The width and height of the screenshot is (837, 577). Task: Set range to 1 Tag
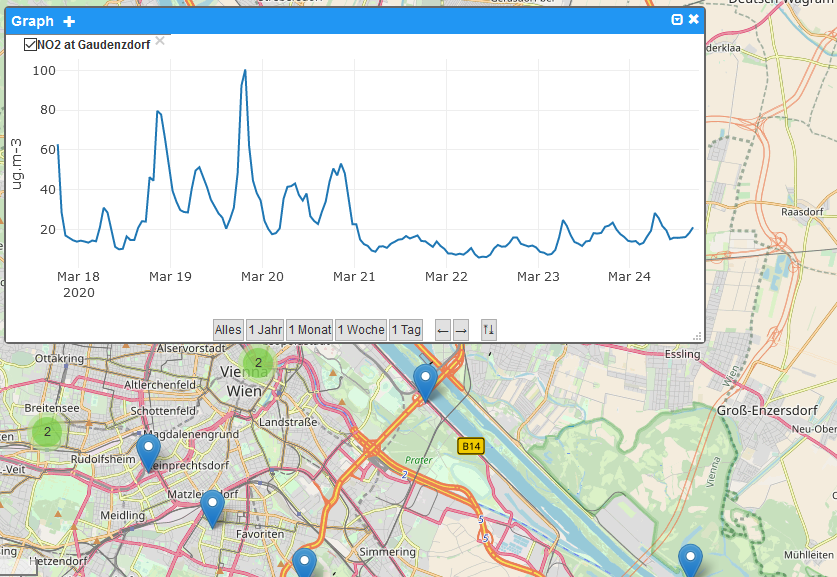[x=406, y=330]
